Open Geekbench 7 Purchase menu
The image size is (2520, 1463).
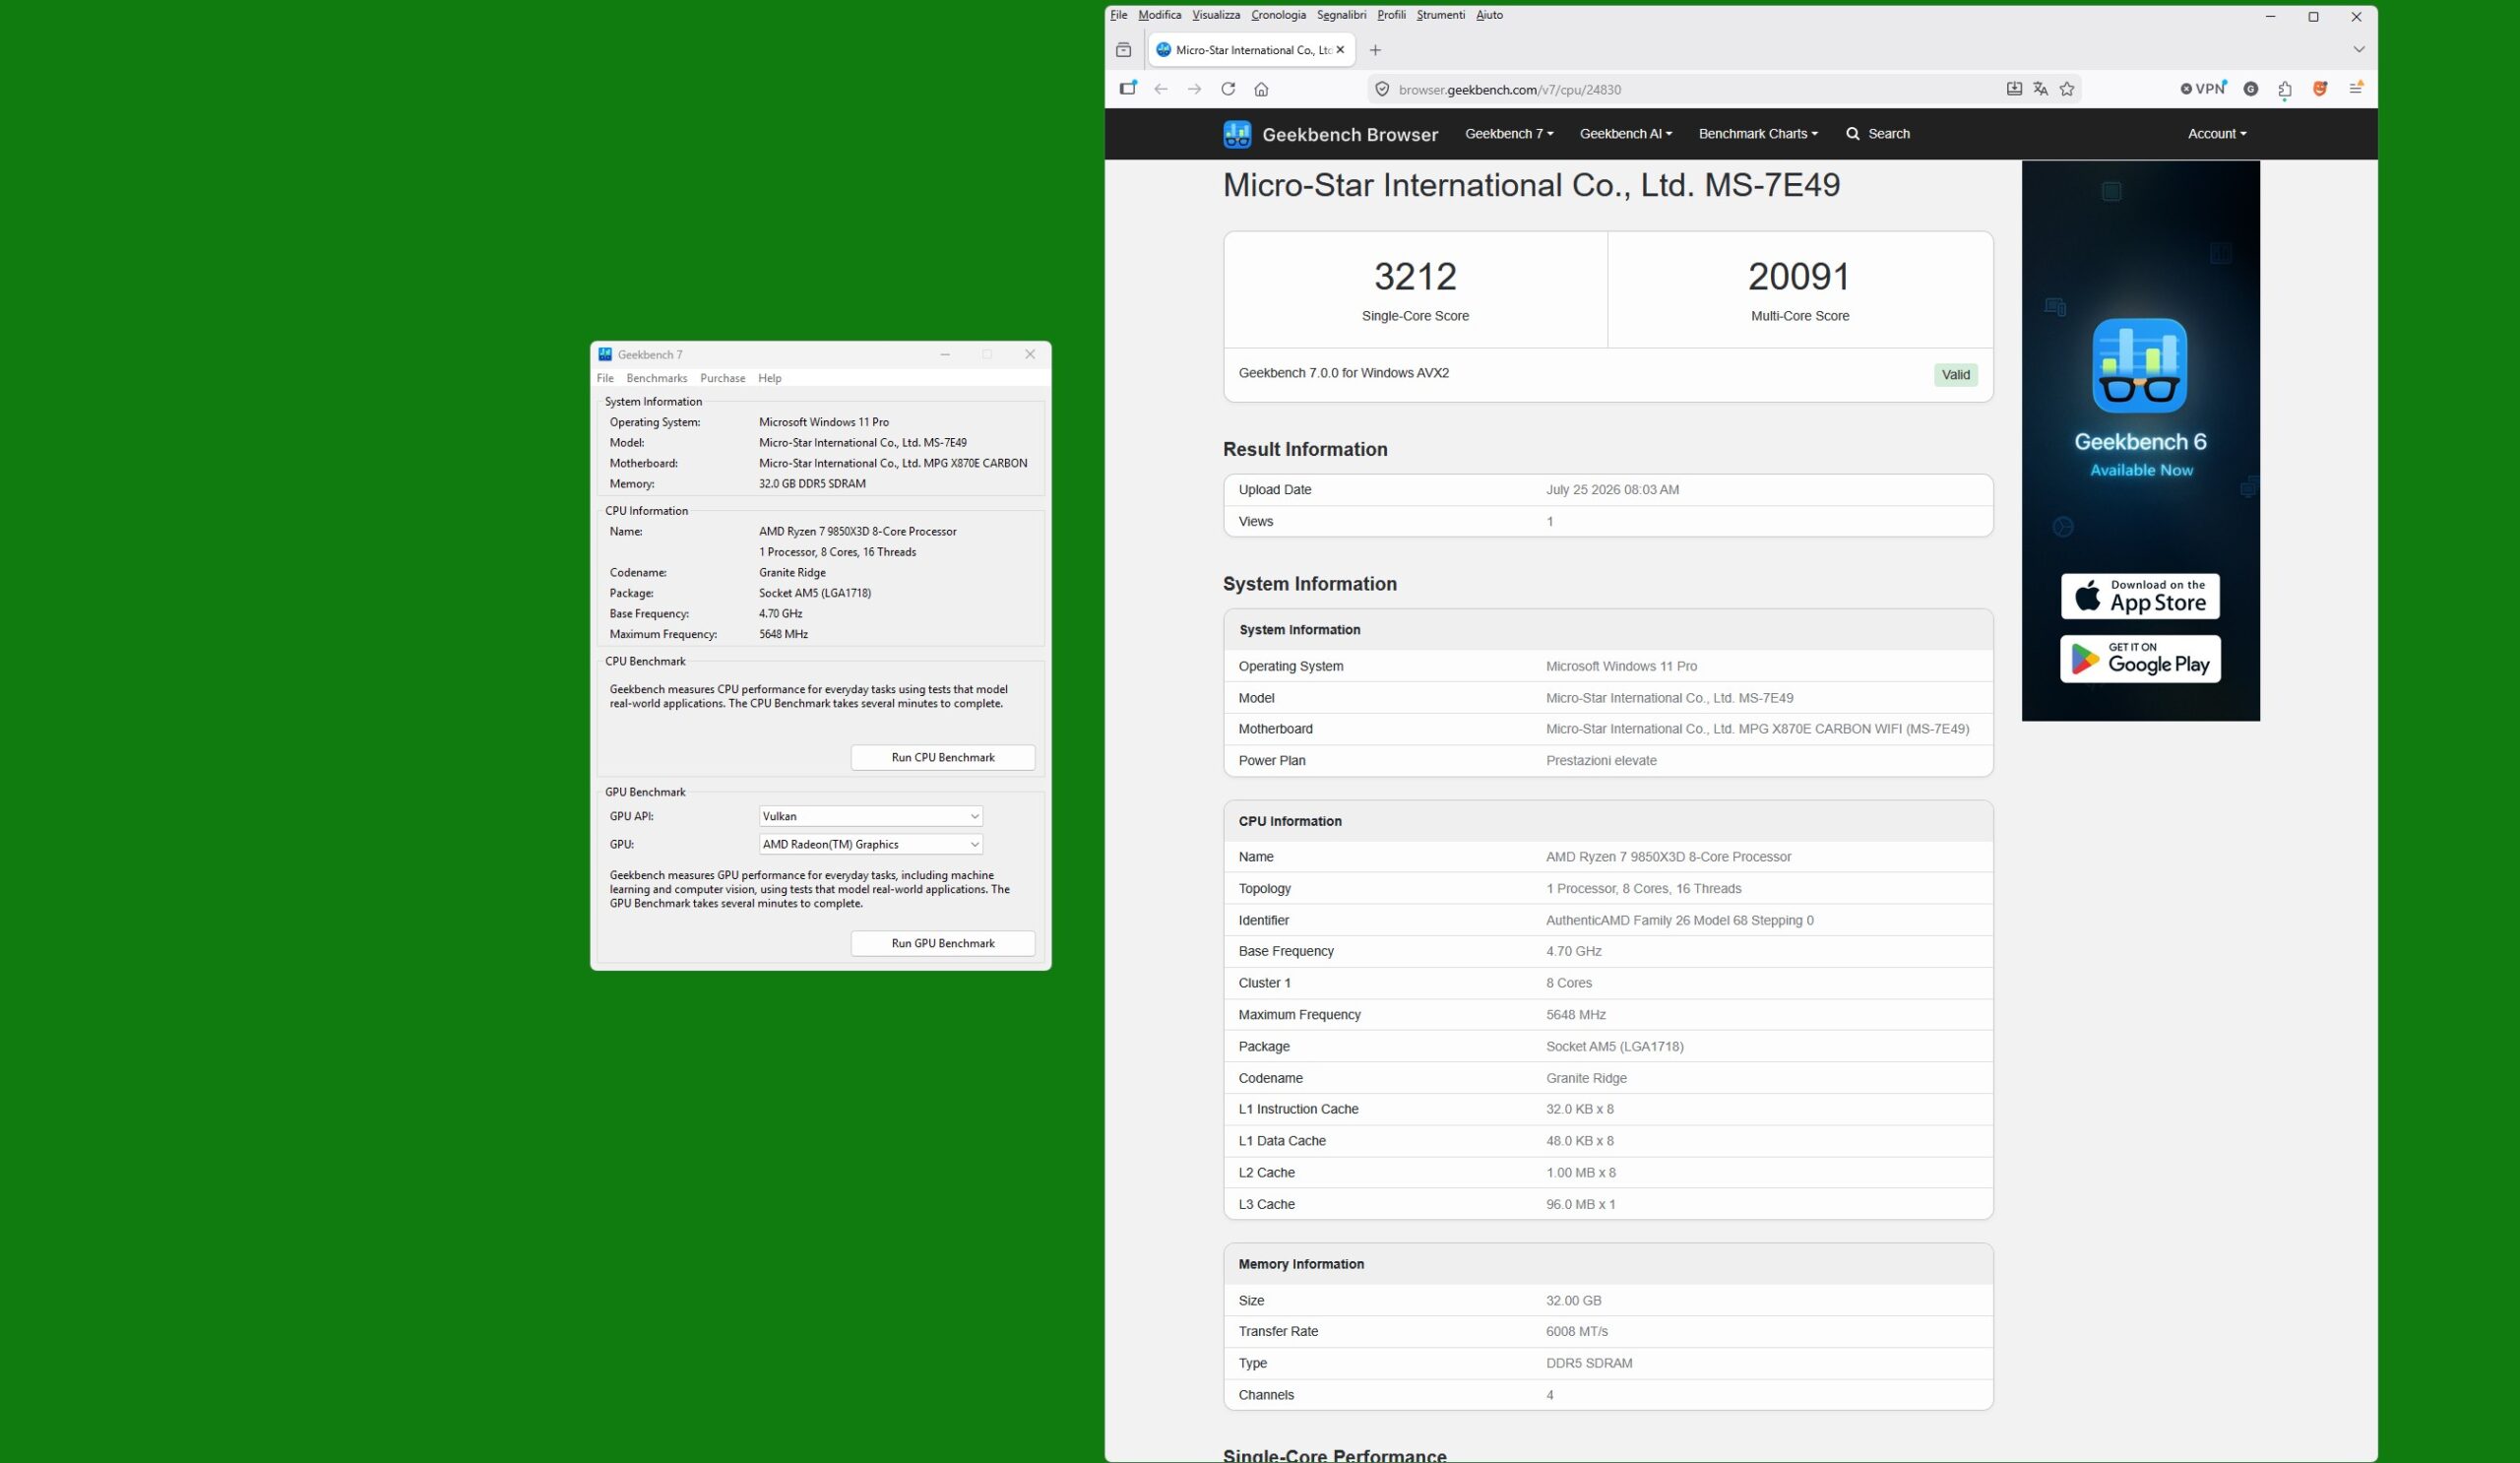click(722, 378)
